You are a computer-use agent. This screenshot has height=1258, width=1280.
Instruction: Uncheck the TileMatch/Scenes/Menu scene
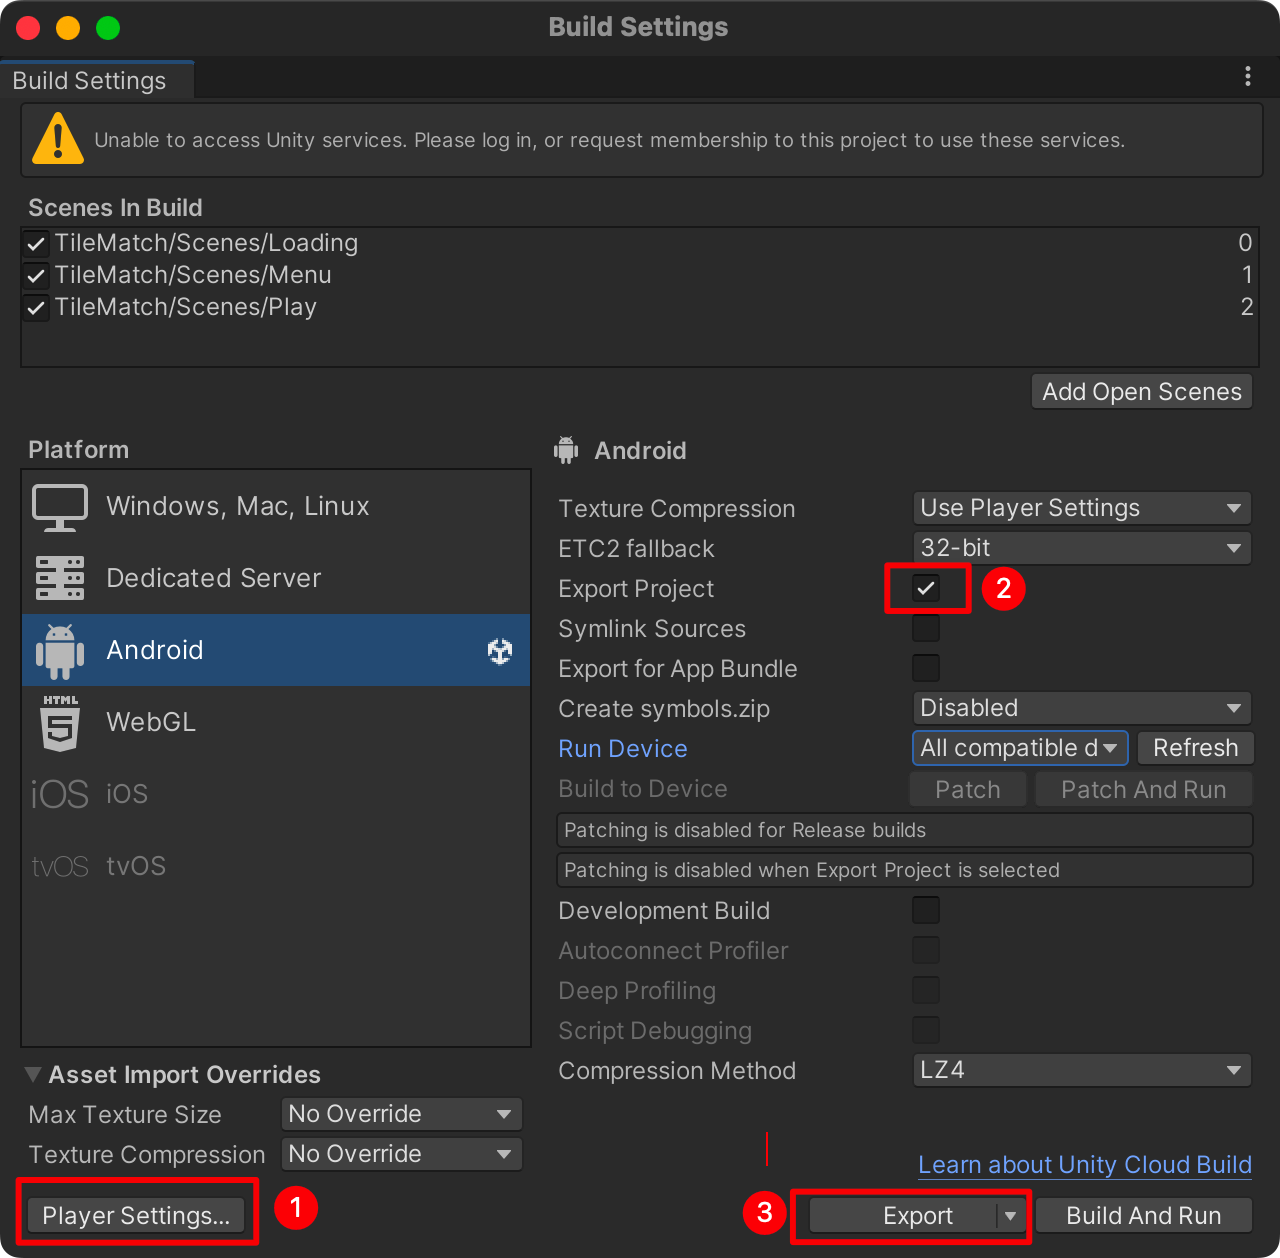click(x=36, y=275)
